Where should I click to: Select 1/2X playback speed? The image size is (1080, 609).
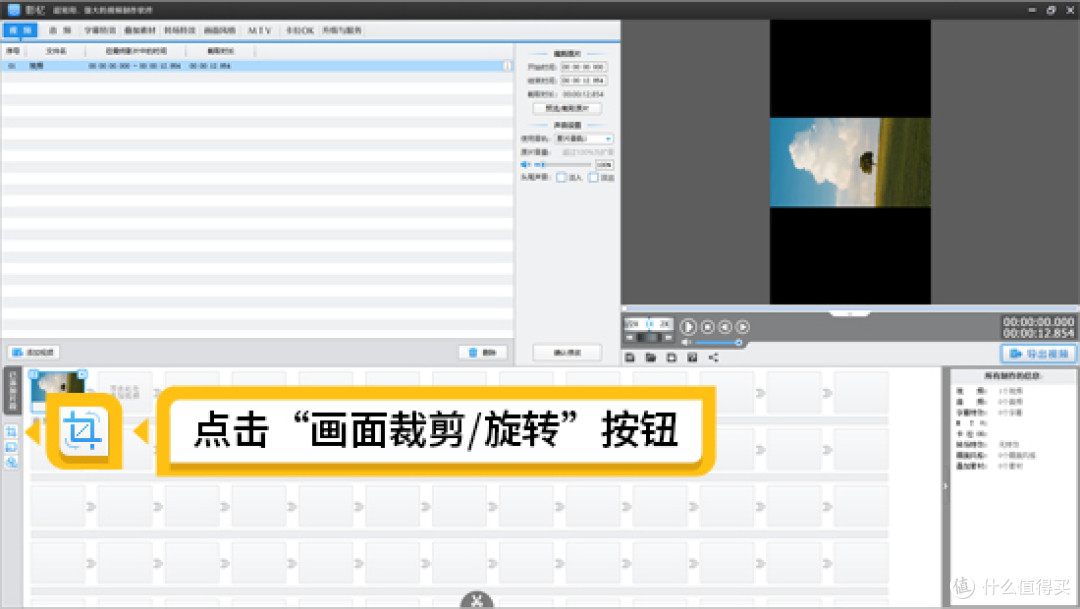click(632, 323)
